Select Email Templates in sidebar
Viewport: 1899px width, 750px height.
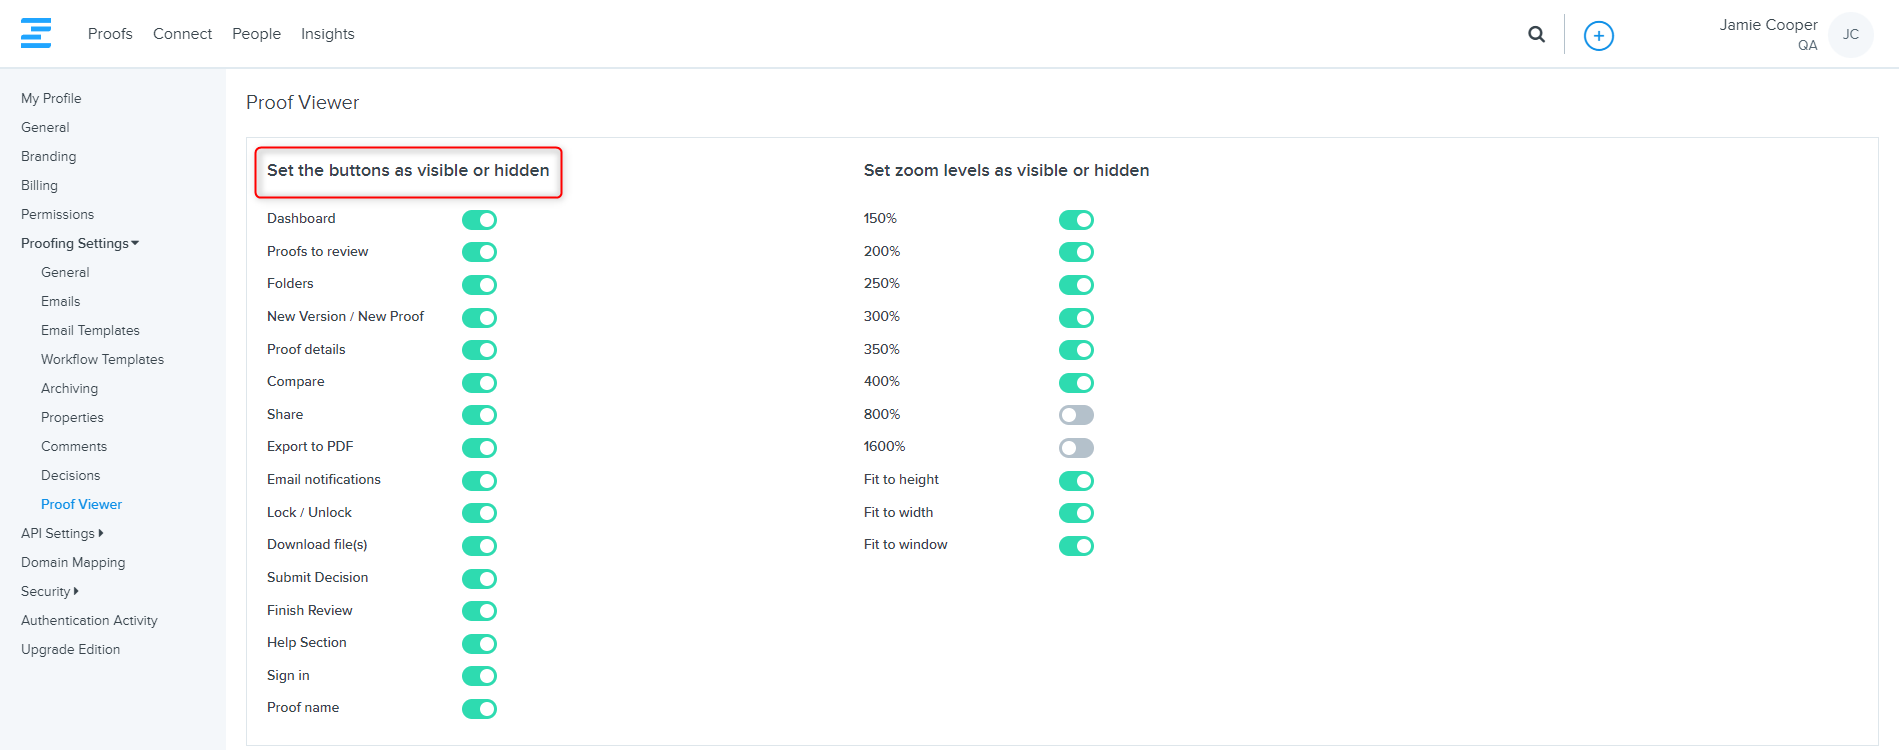(90, 330)
